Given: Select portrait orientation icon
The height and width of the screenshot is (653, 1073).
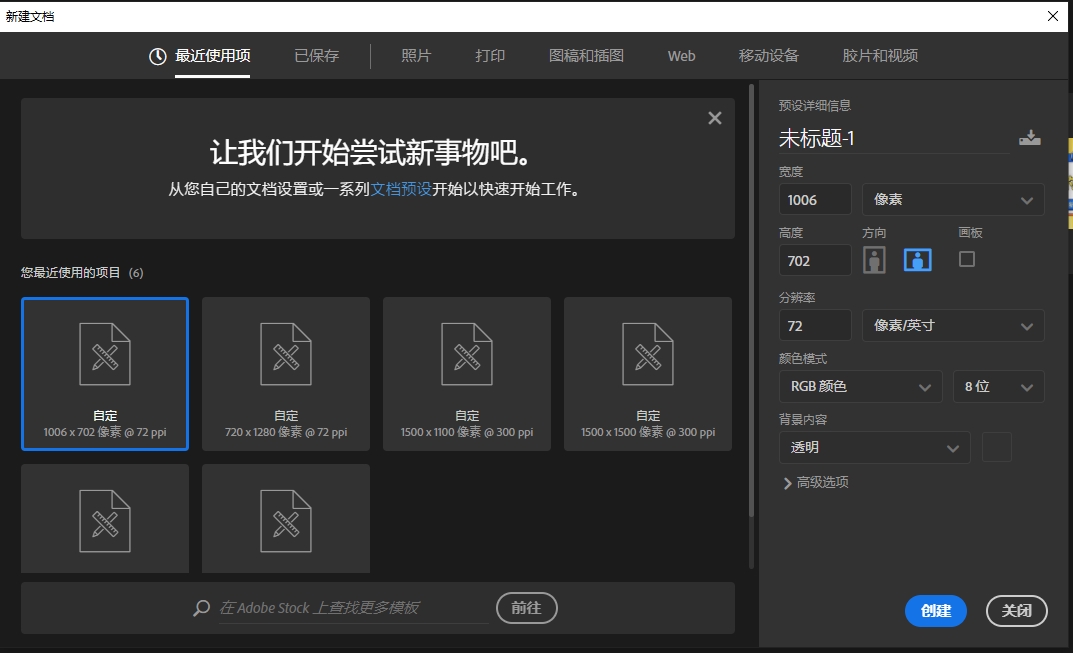Looking at the screenshot, I should coord(874,260).
